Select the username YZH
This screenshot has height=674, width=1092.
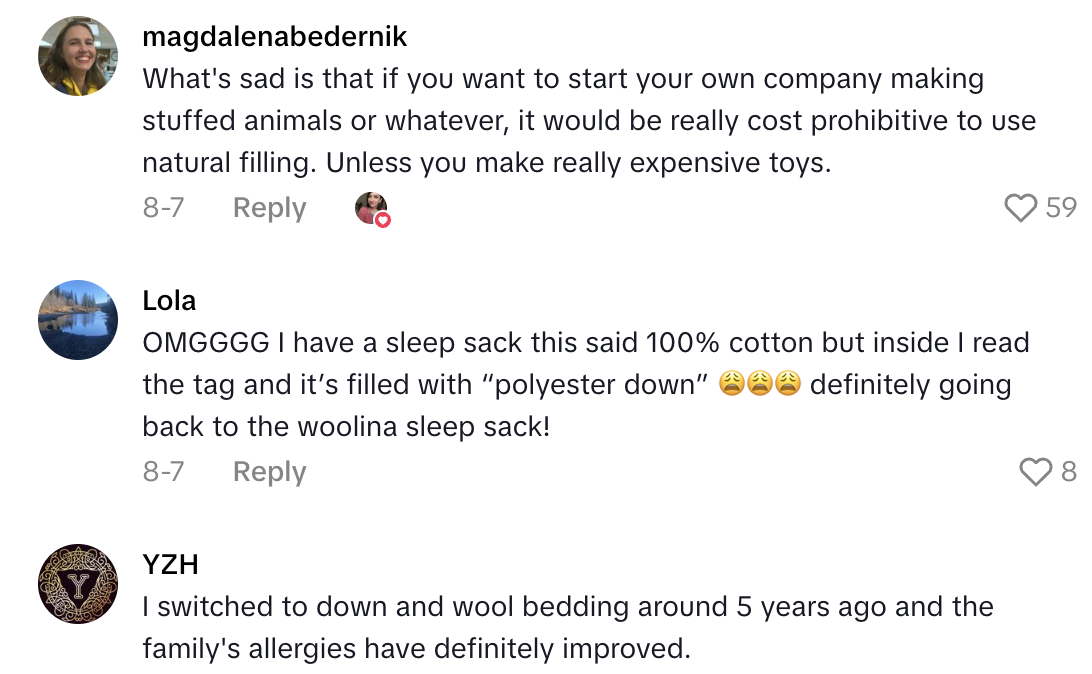170,564
